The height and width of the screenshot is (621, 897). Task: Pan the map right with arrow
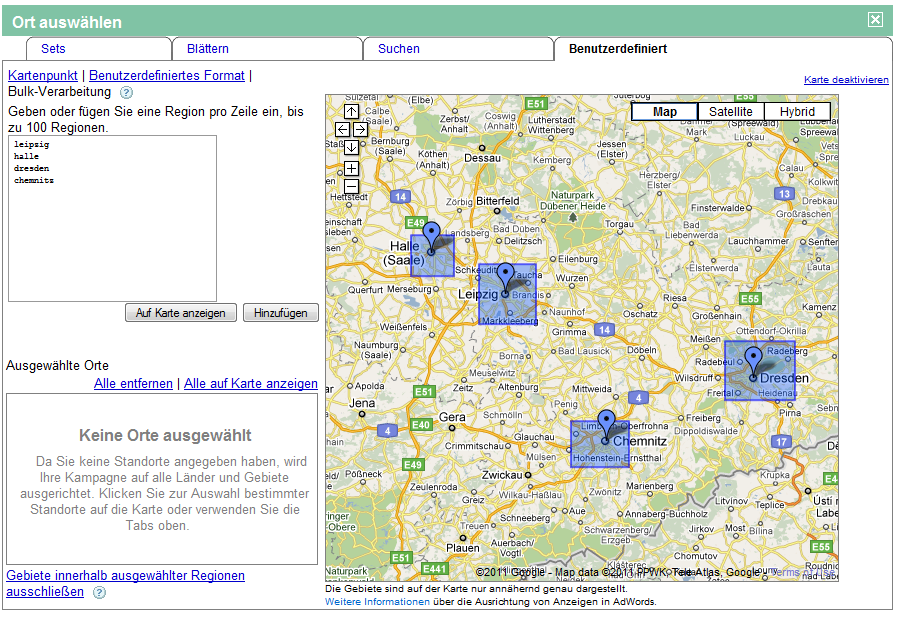(x=360, y=129)
